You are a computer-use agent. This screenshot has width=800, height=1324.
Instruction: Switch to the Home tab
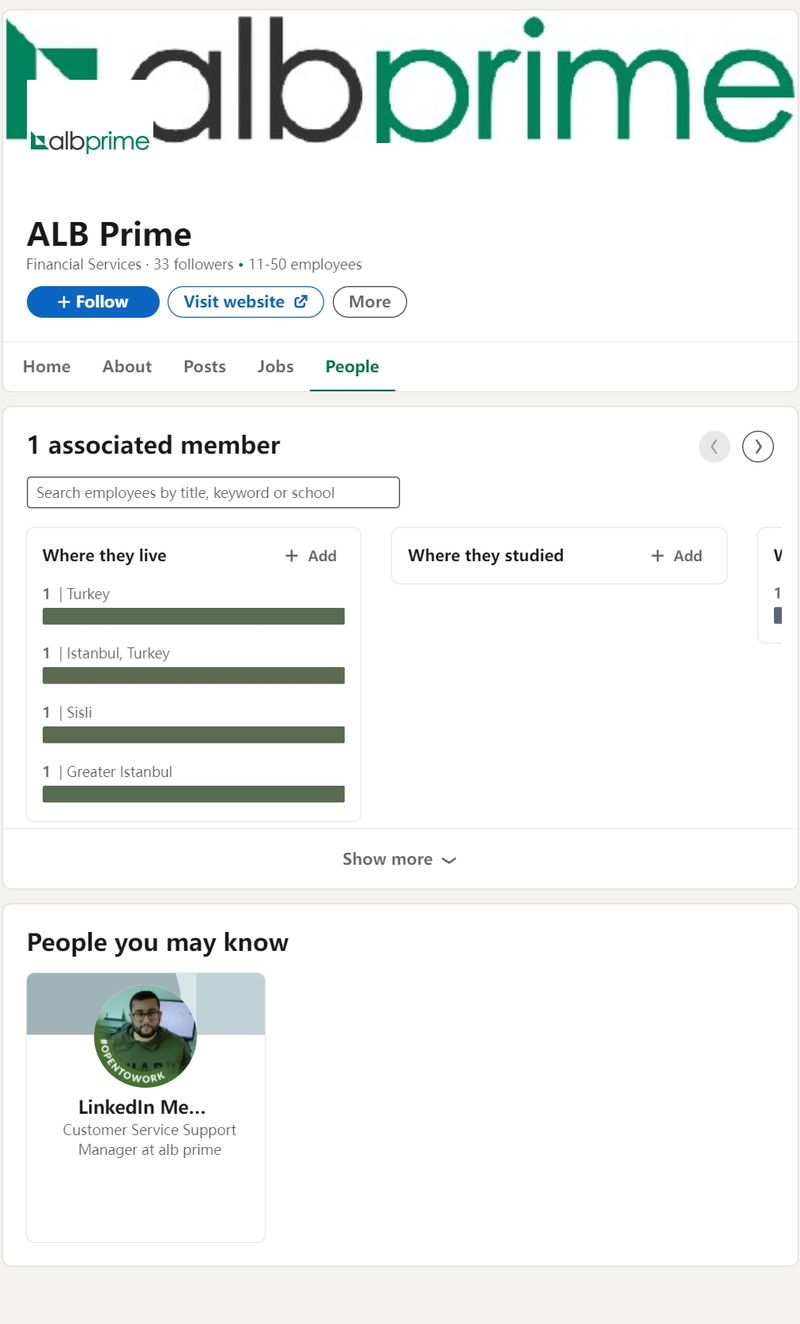47,366
